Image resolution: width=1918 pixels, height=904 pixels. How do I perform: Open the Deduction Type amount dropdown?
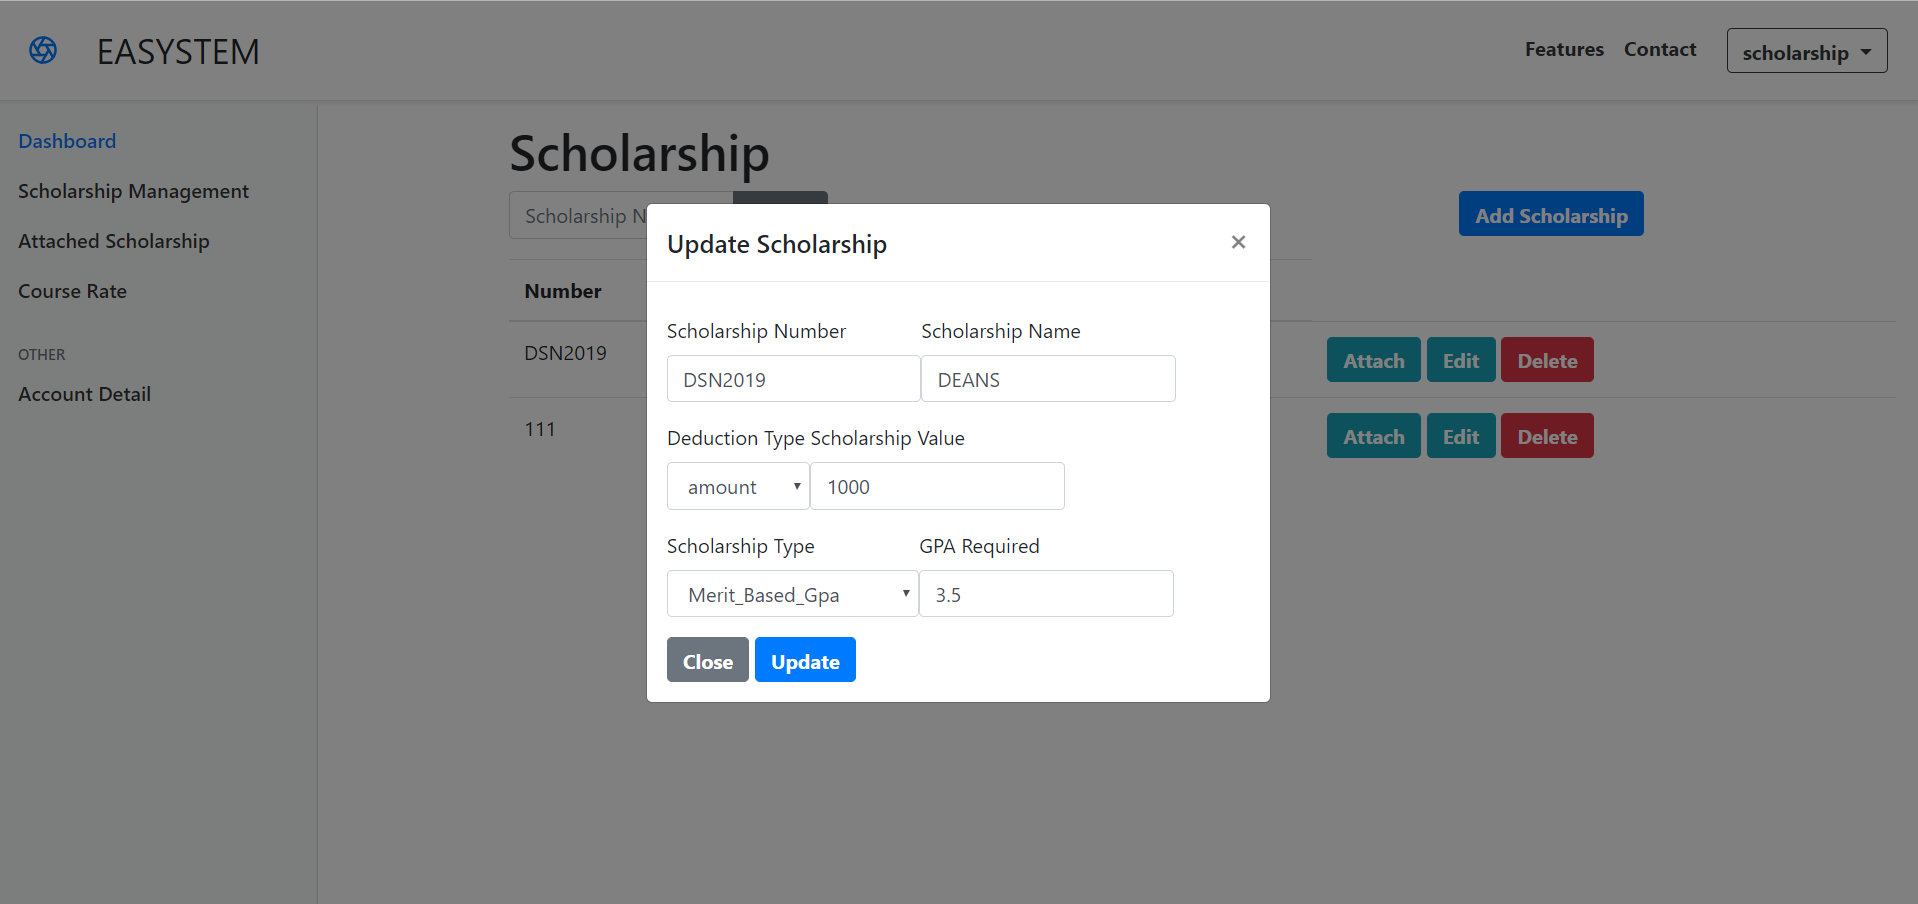click(x=738, y=487)
